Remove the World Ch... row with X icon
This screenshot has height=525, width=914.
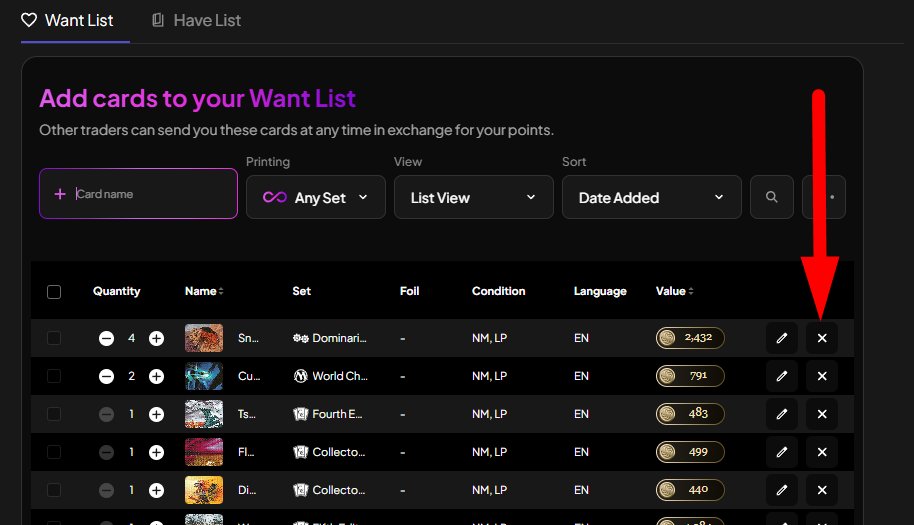point(822,376)
